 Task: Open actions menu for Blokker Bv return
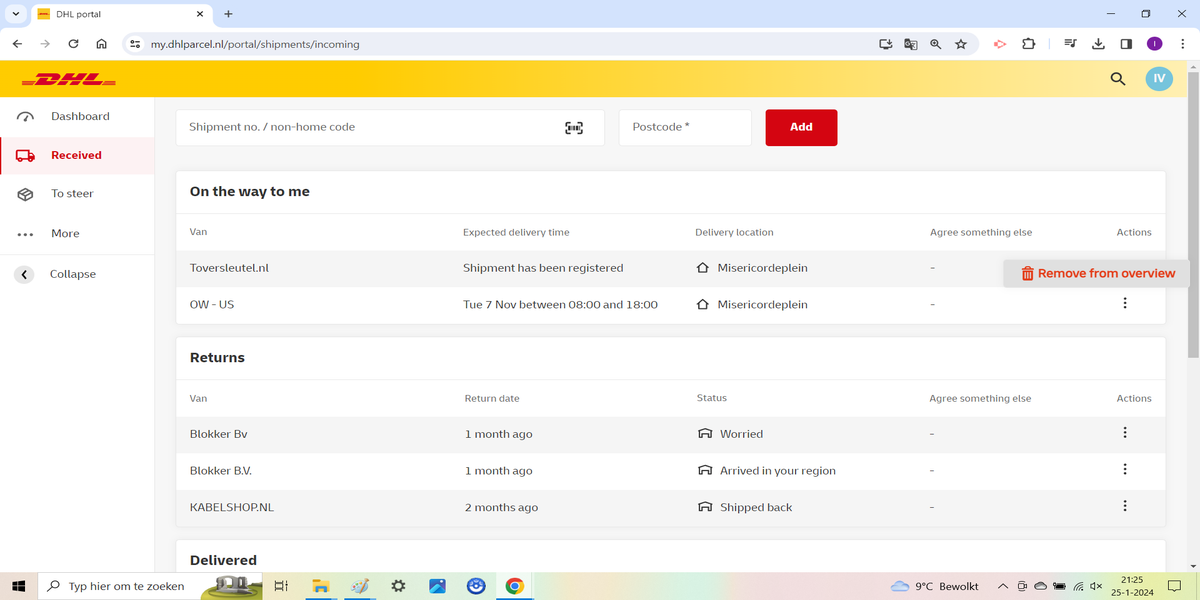1125,433
